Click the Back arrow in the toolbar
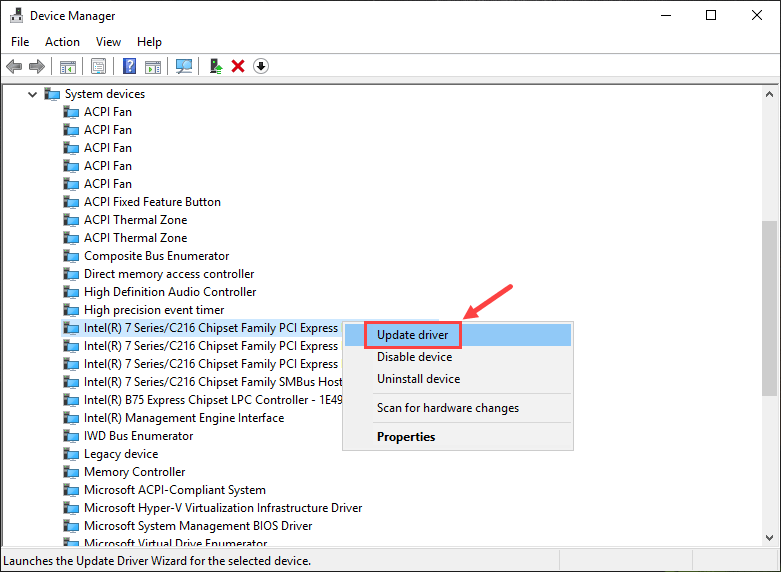Screen dimensions: 781x572 [x=14, y=66]
